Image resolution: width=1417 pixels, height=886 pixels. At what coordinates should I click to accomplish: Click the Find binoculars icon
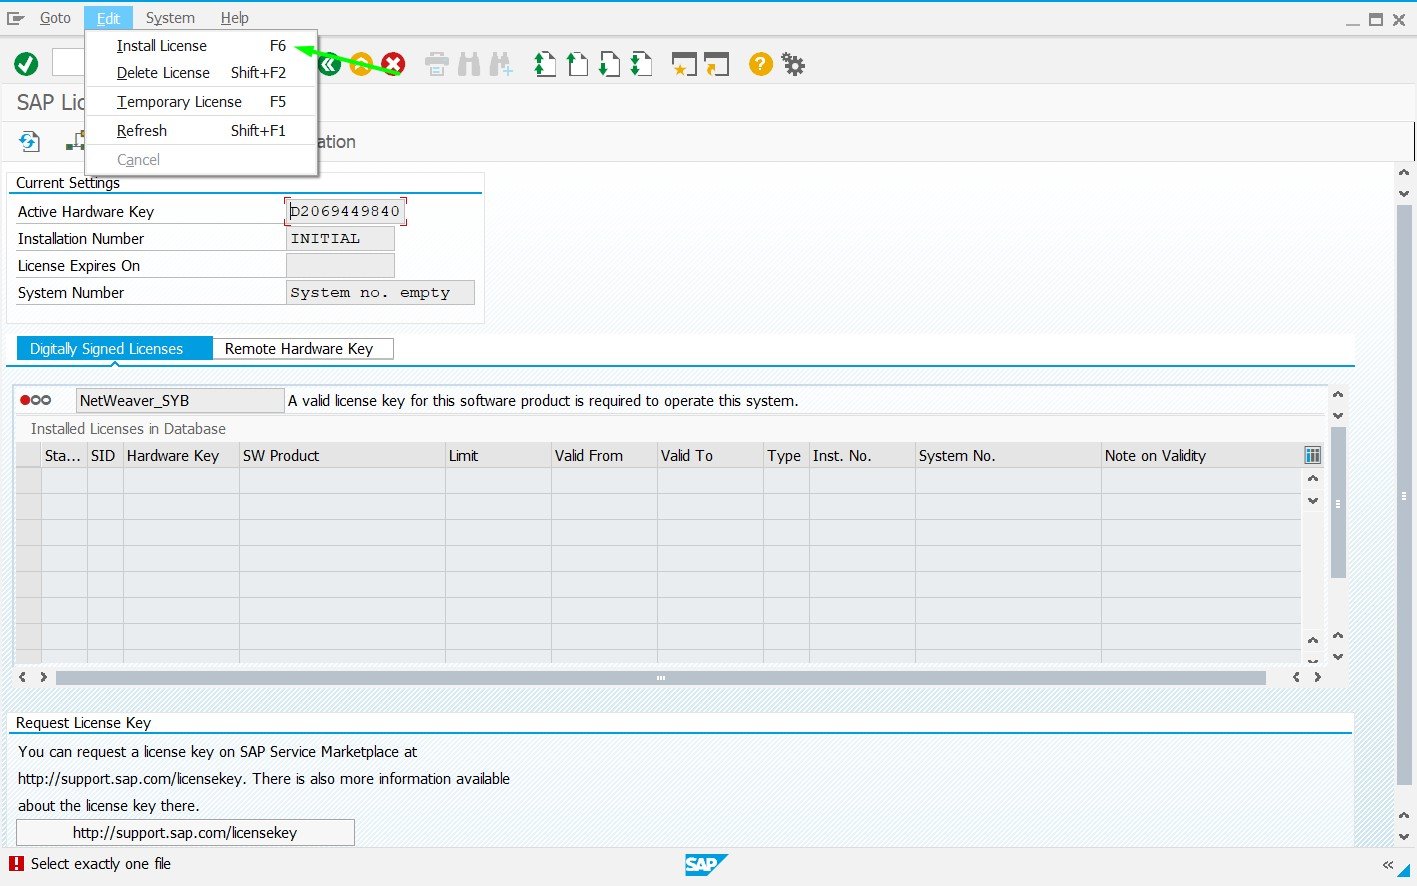[x=469, y=65]
